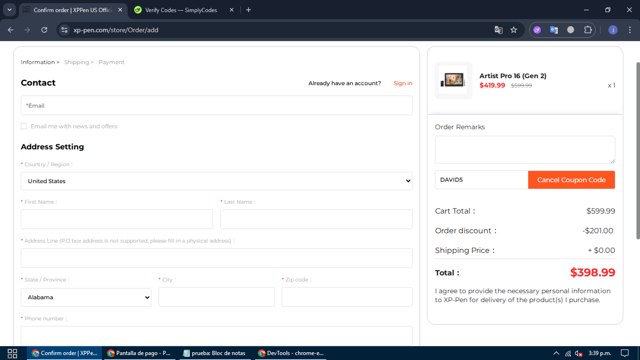Go to the Payment checkout step
Viewport: 640px width, 360px height.
(x=111, y=62)
